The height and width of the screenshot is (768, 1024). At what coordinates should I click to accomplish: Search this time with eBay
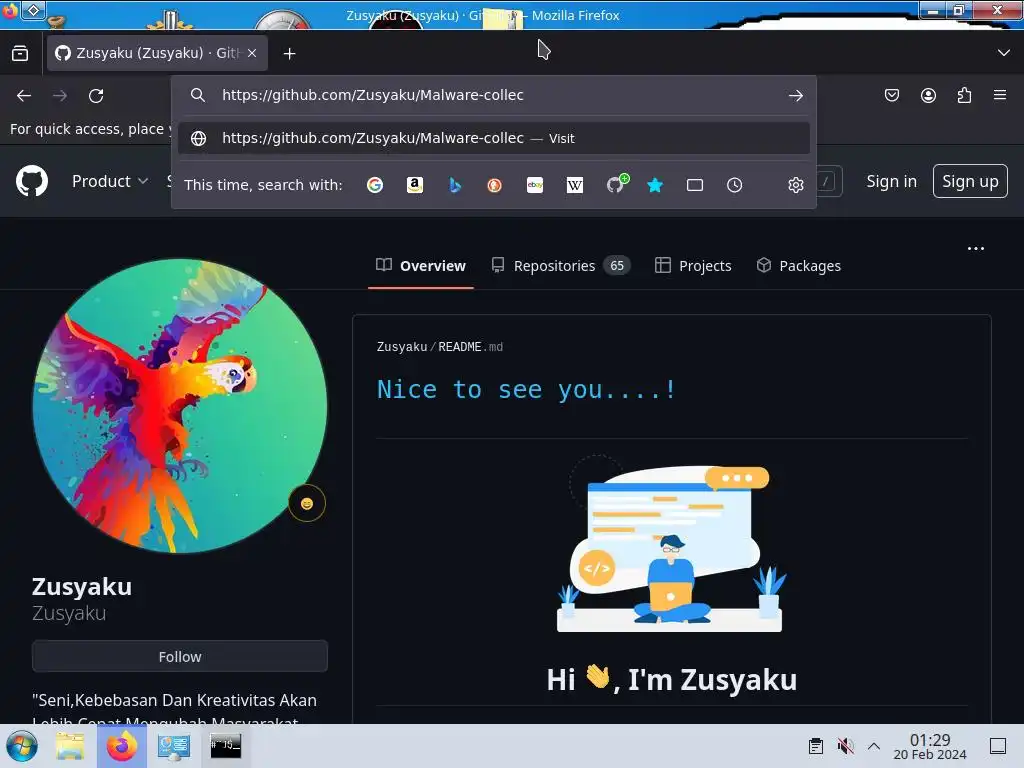[x=535, y=185]
